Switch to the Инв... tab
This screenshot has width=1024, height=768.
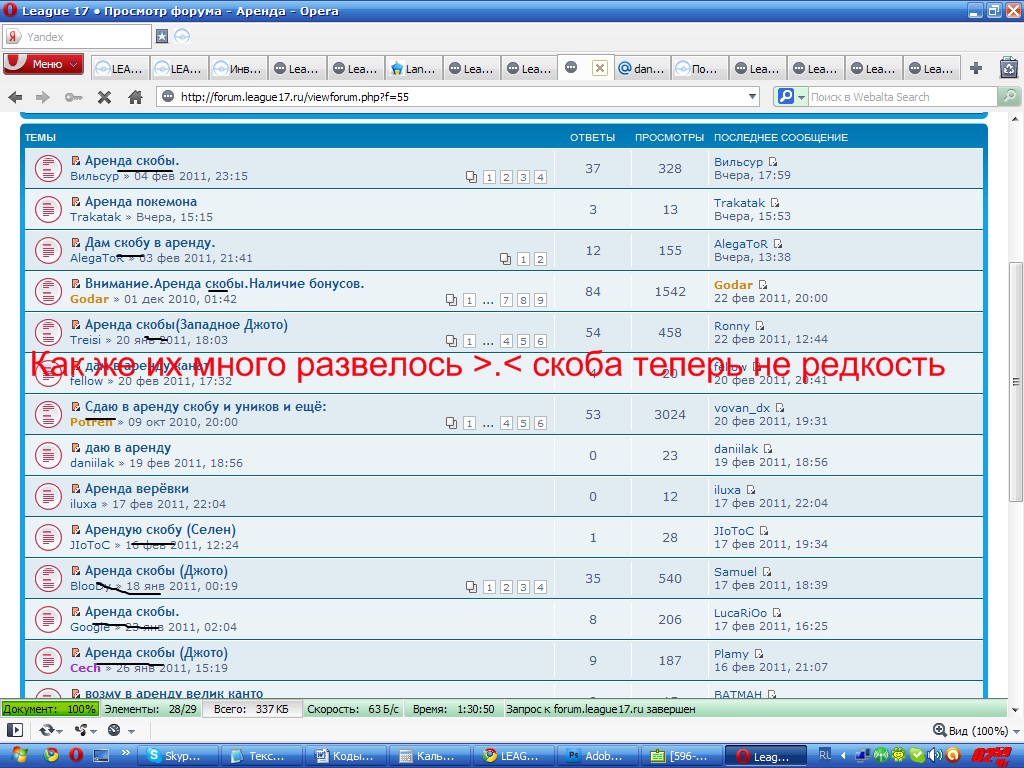point(237,69)
